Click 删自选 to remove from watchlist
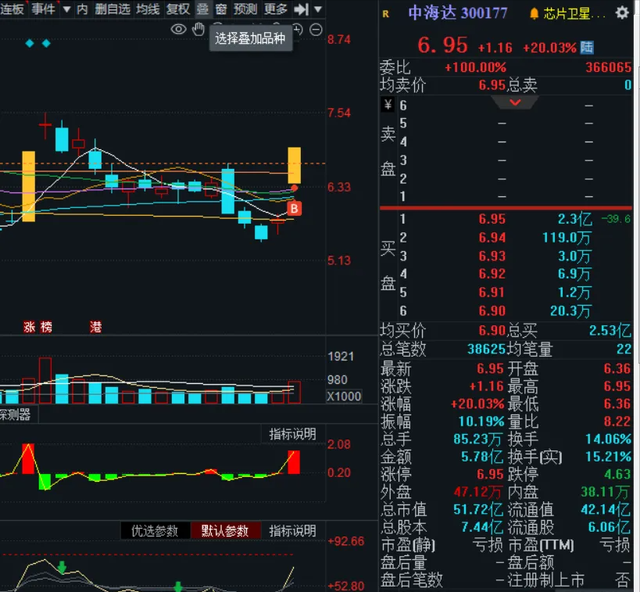This screenshot has width=640, height=592. [x=112, y=9]
